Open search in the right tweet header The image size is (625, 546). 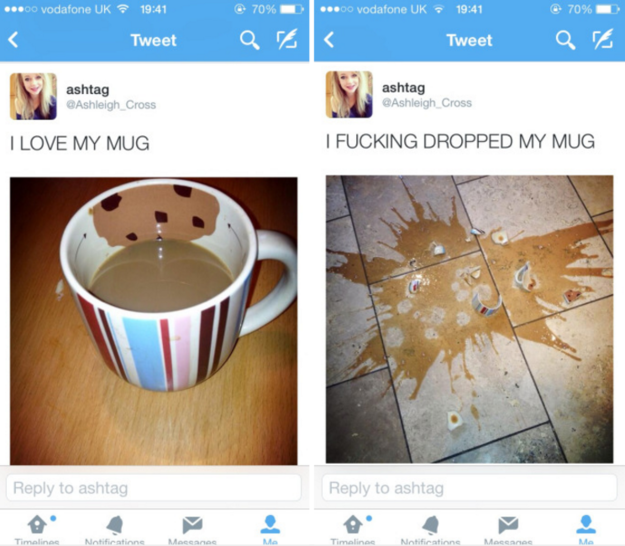[565, 40]
